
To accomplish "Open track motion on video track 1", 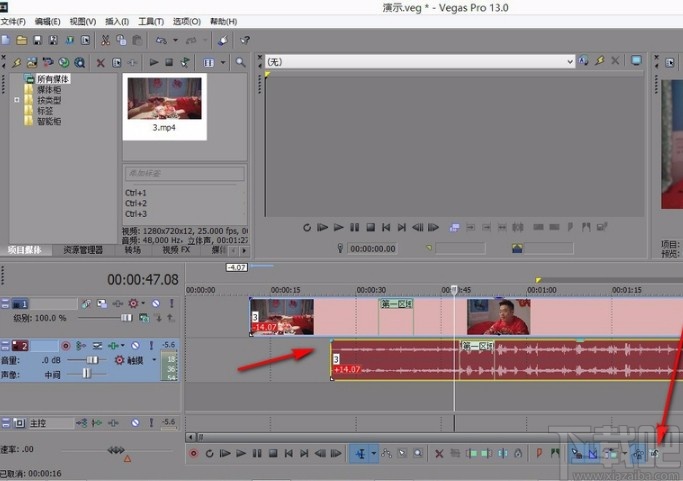I will (102, 304).
